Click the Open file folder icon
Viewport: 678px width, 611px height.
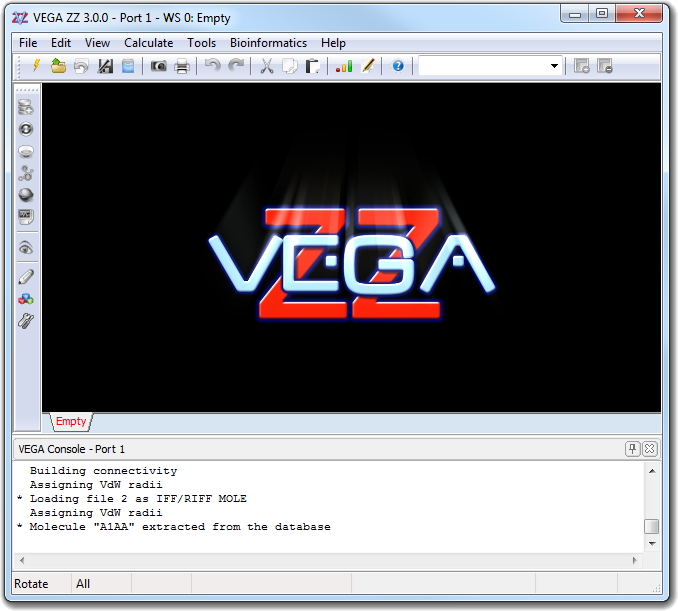coord(58,66)
